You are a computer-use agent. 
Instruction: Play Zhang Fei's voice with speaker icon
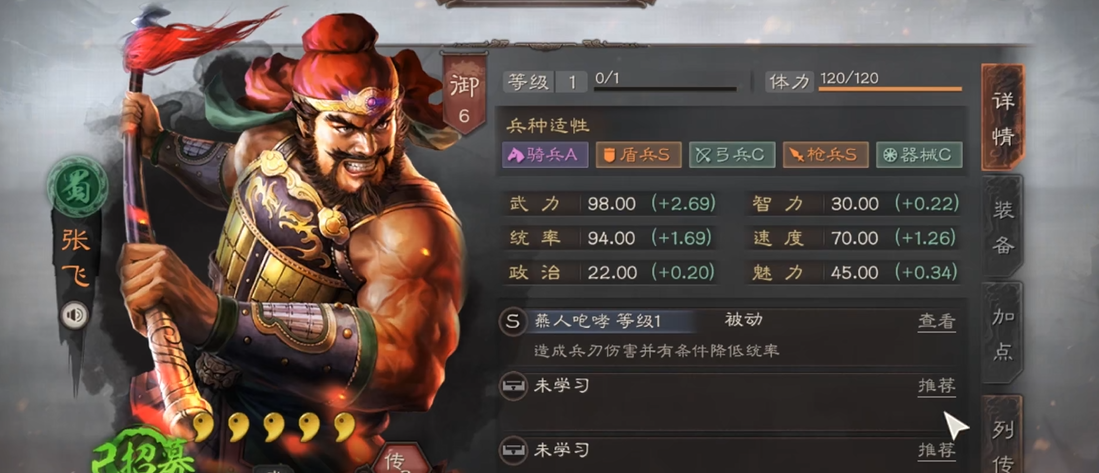point(74,315)
